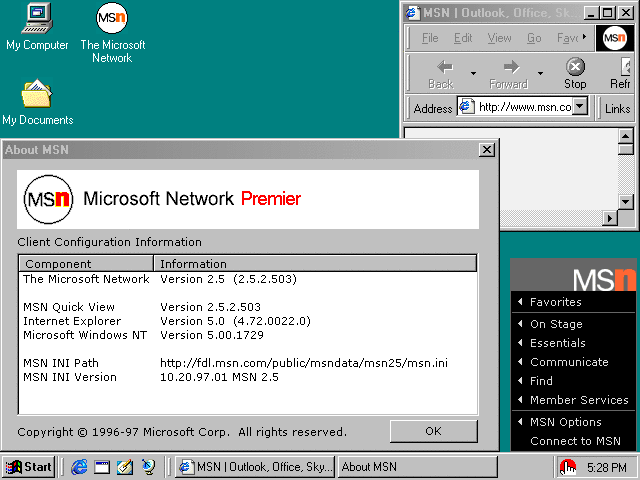Screen dimensions: 640x480
Task: Click the MSN tray icon near the clock
Action: (567, 467)
